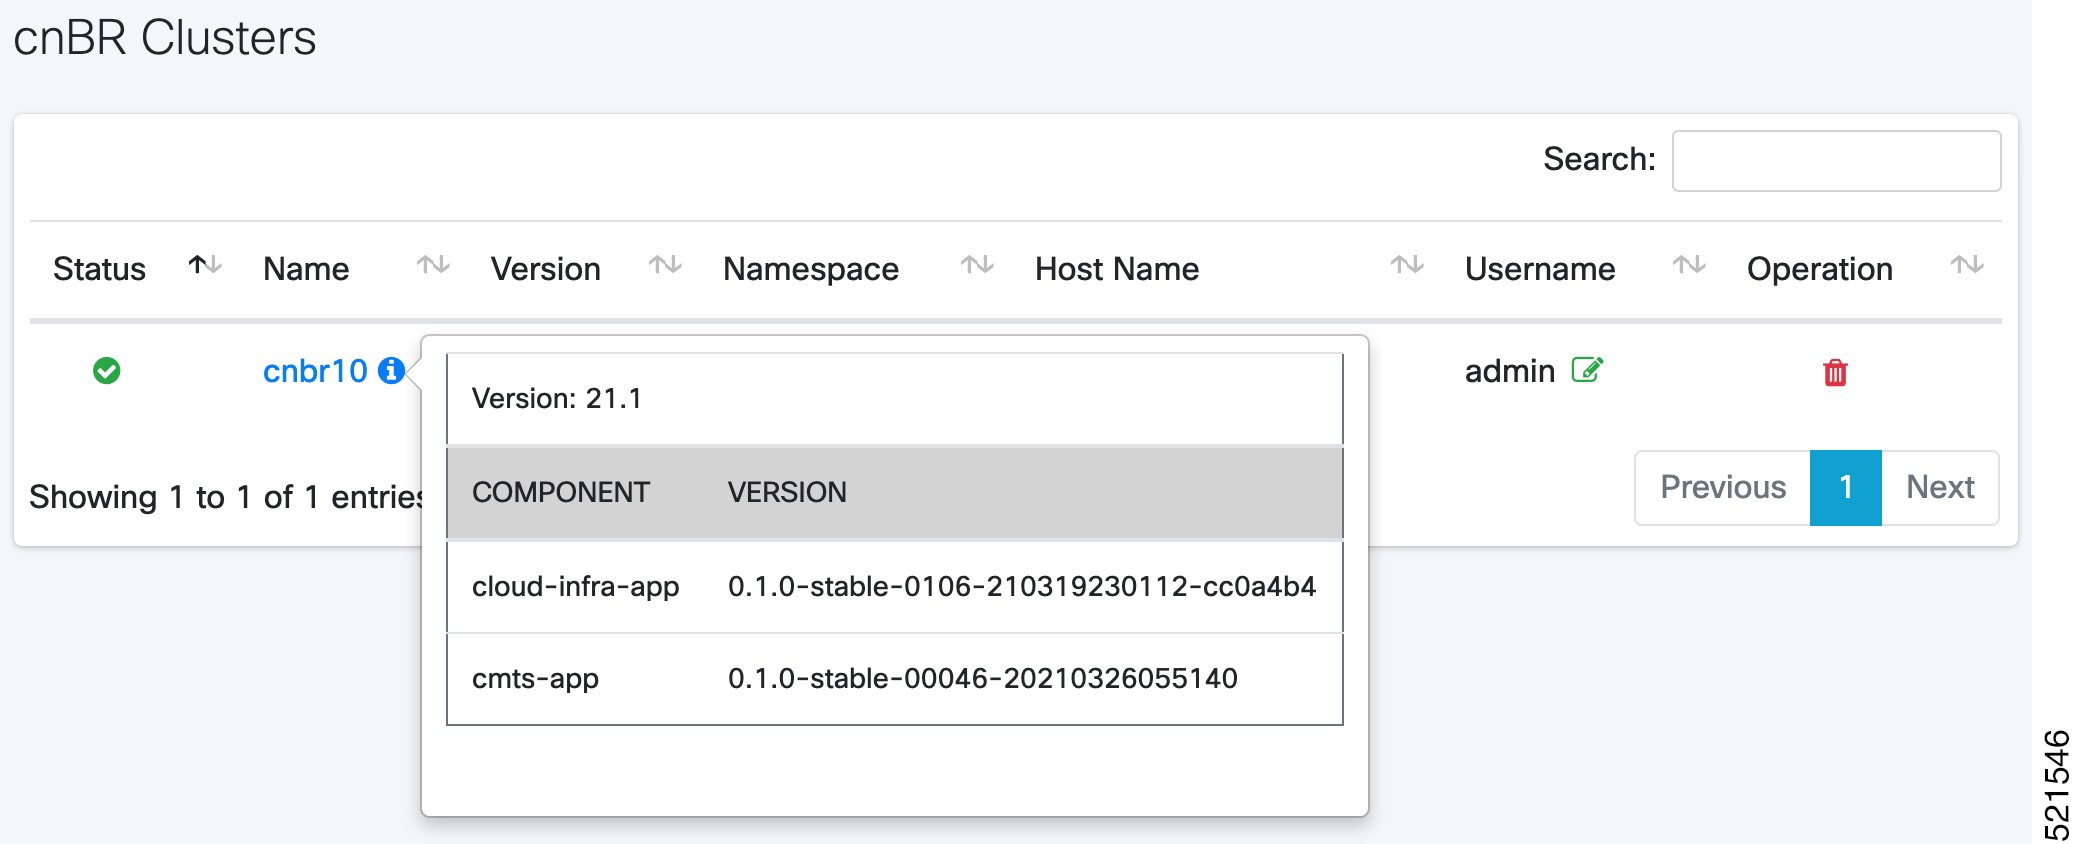
Task: Click the COMPONENT header in popup
Action: coord(561,492)
